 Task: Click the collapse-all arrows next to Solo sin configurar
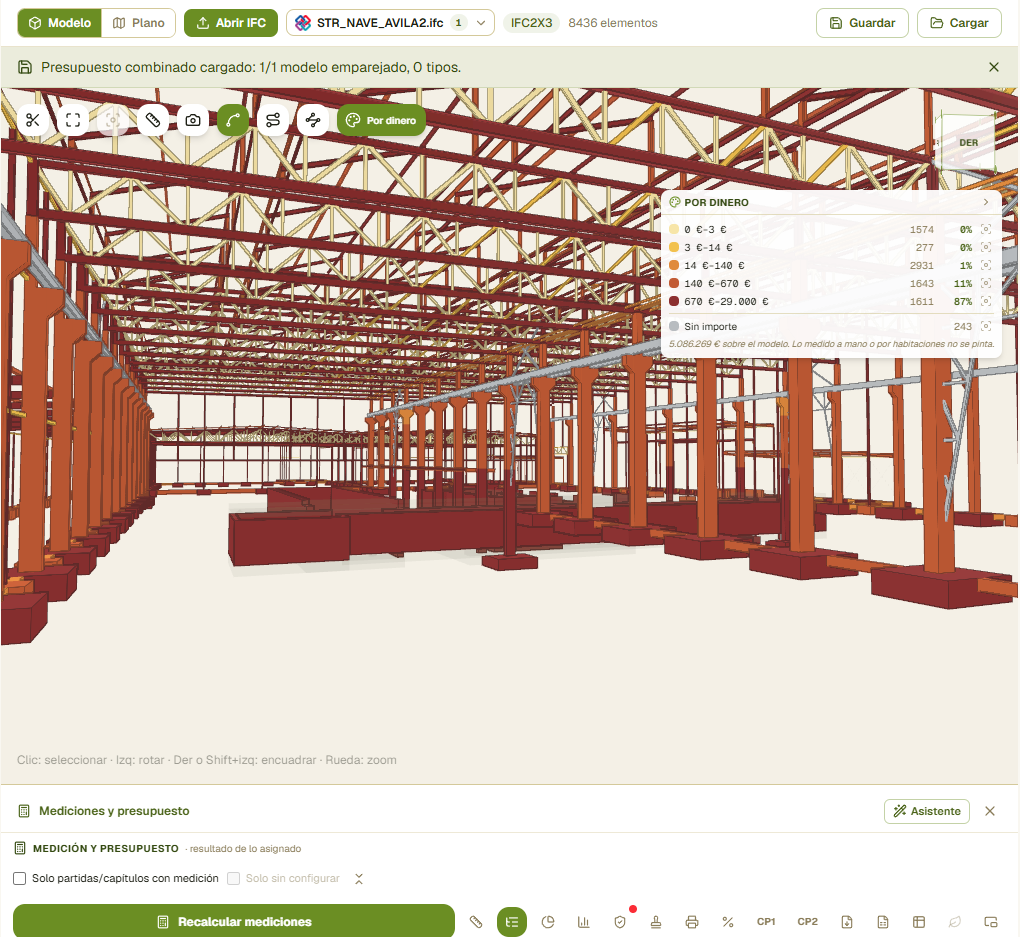[x=359, y=878]
